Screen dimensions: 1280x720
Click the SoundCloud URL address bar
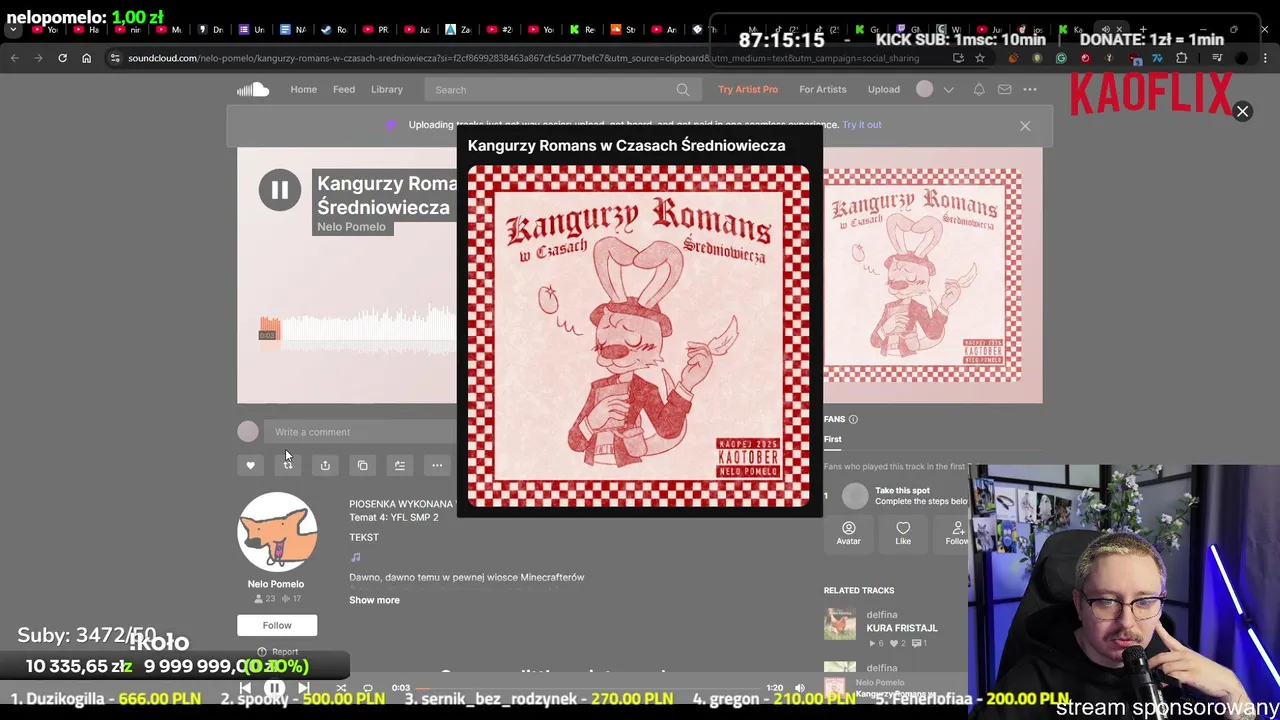click(x=523, y=58)
